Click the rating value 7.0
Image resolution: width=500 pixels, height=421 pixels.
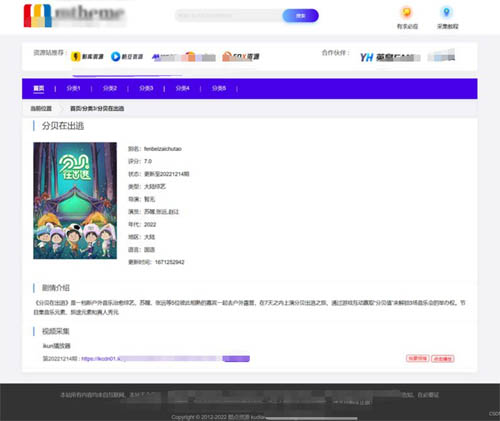pos(148,161)
